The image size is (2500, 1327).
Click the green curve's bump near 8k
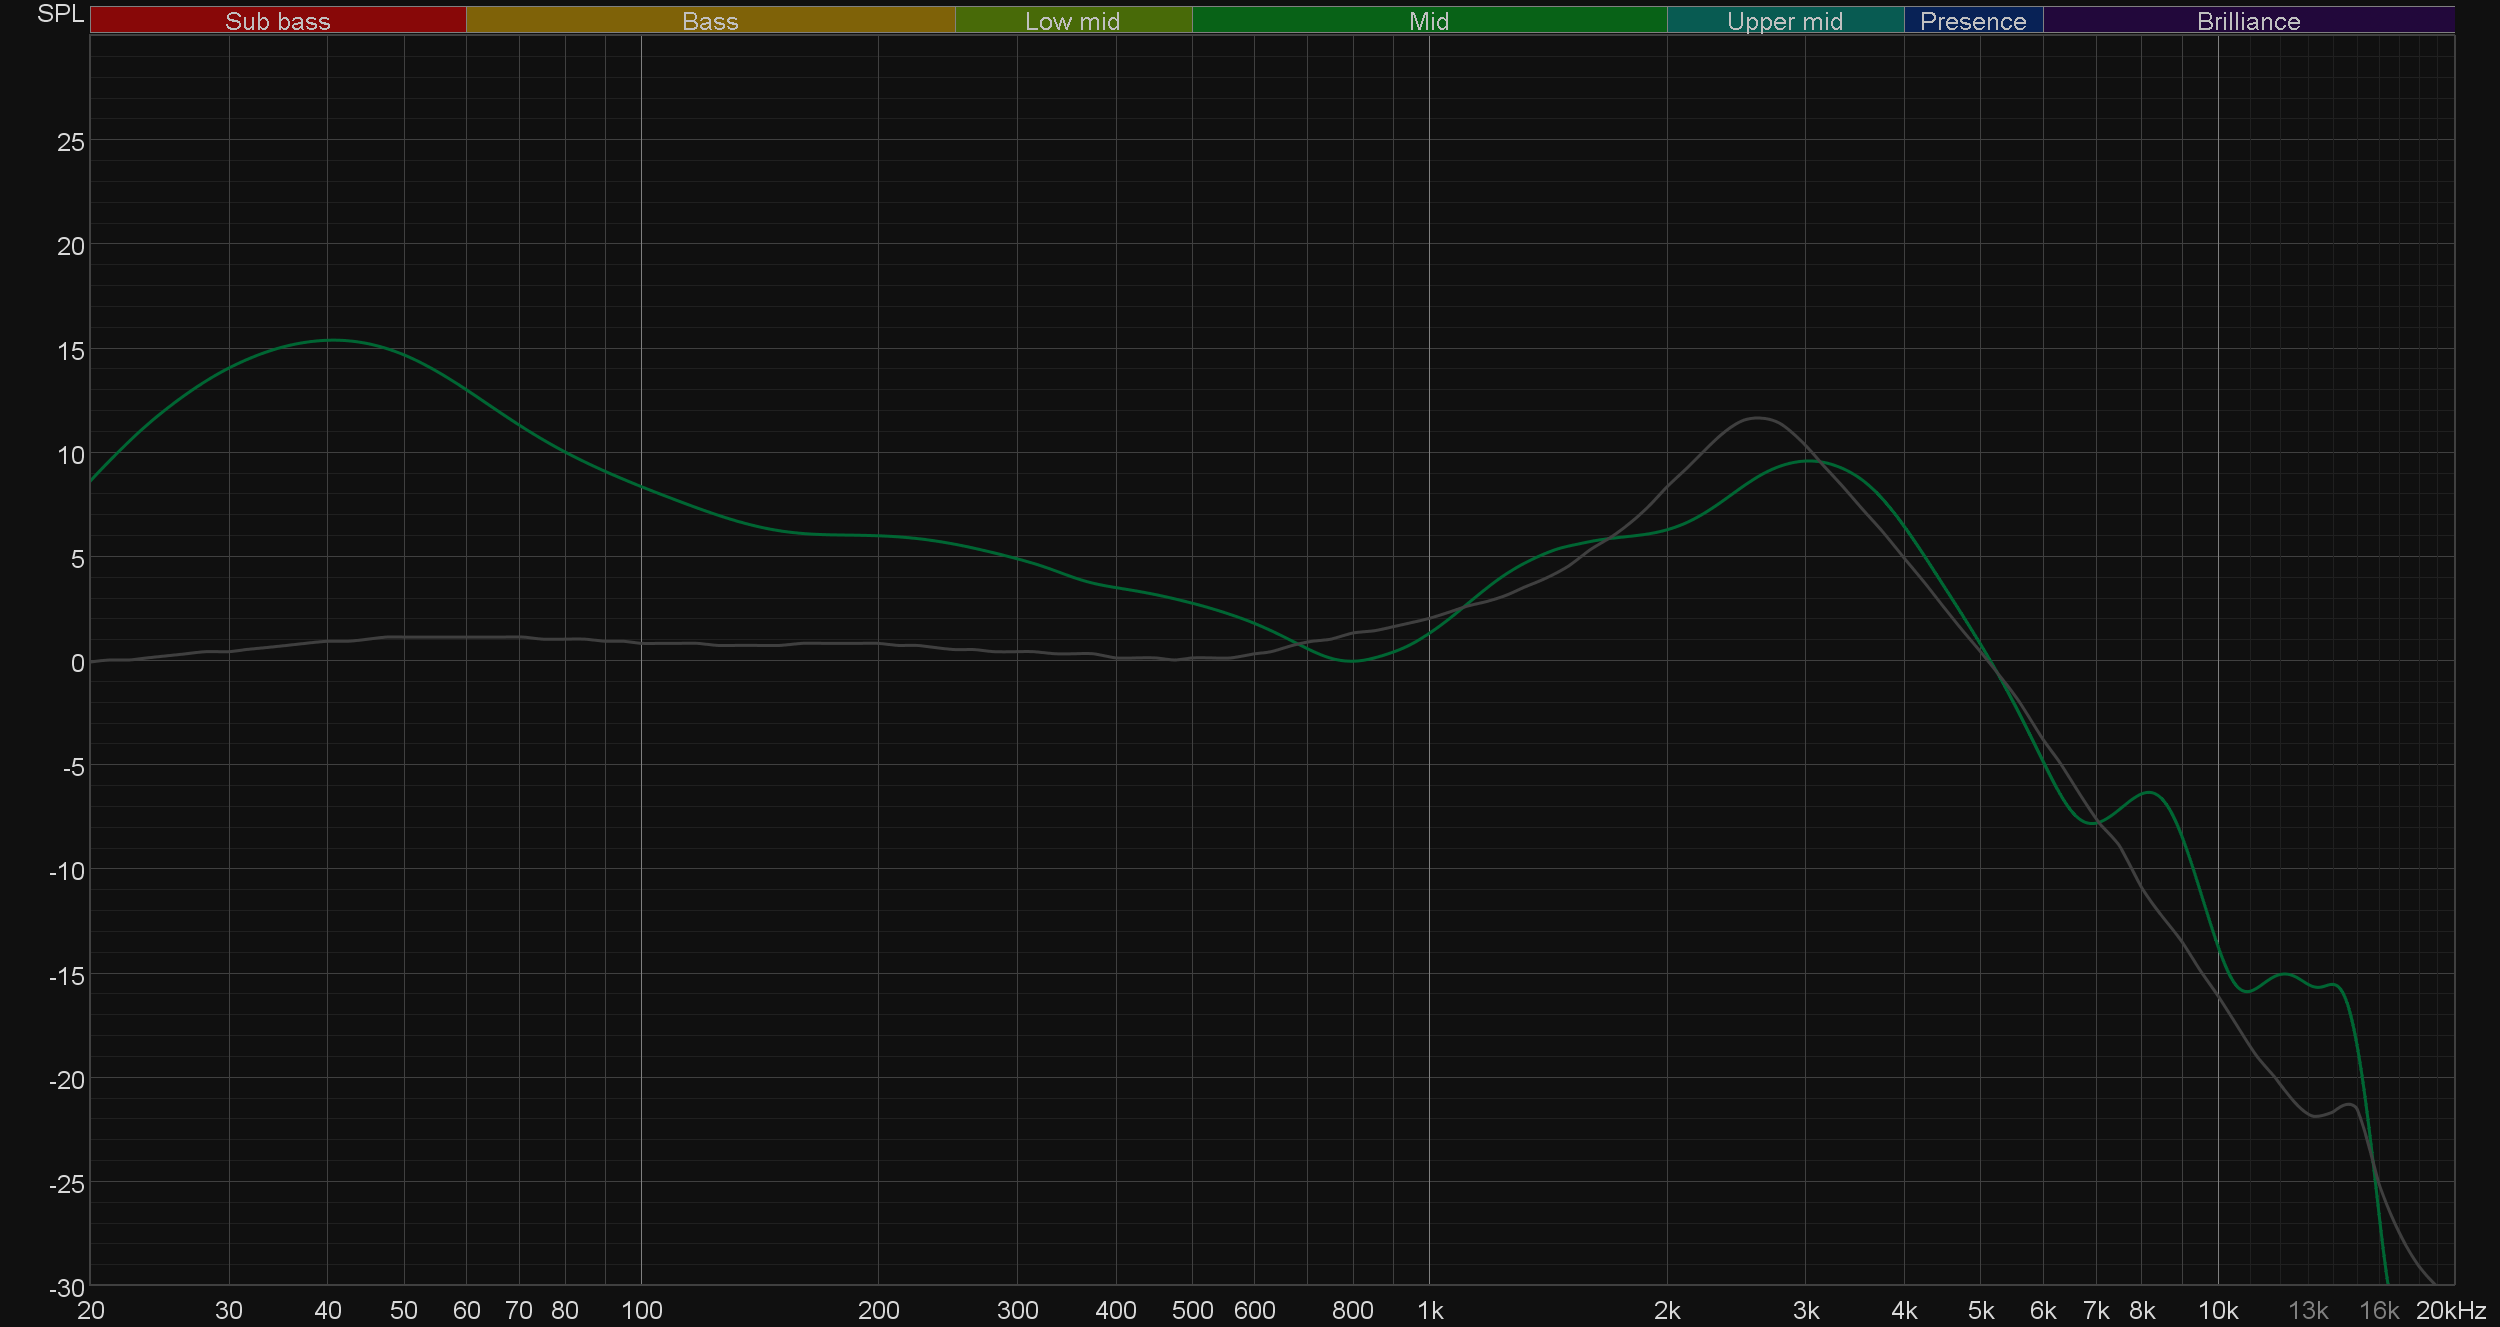coord(2149,793)
